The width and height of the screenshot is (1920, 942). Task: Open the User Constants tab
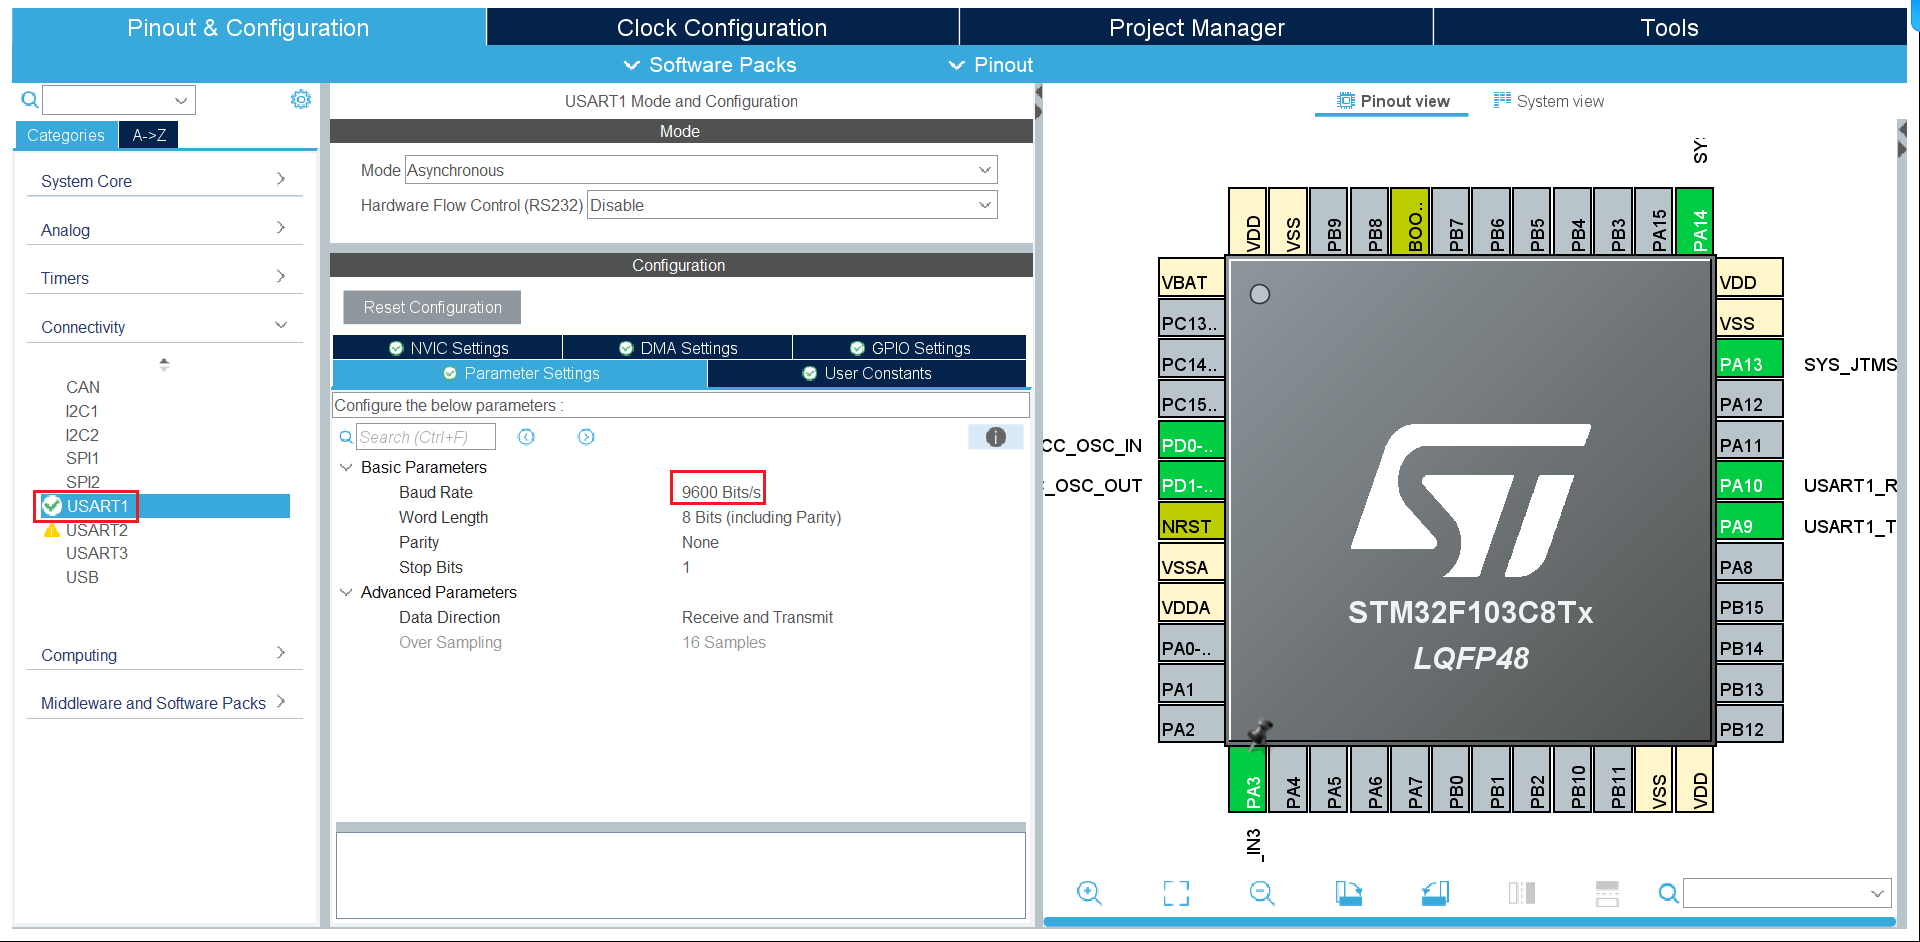point(867,373)
